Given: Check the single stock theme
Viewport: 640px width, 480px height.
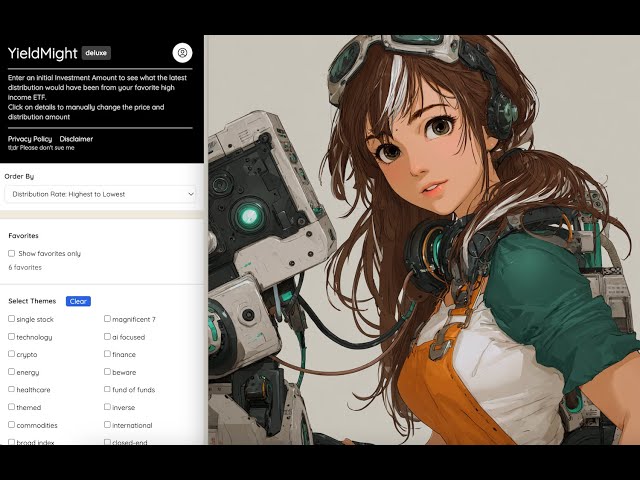Looking at the screenshot, I should pyautogui.click(x=11, y=319).
